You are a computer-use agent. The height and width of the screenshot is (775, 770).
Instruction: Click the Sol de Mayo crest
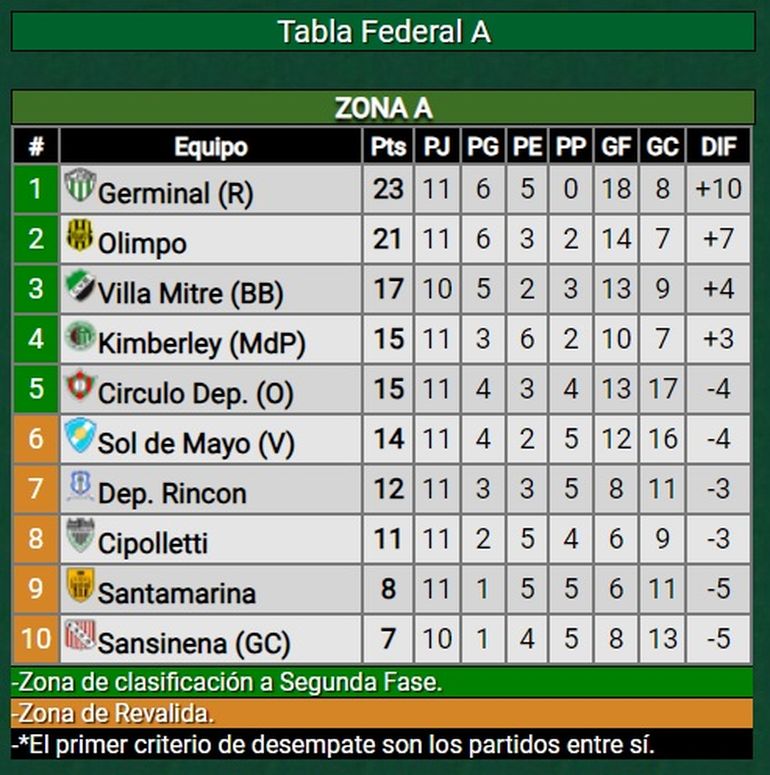pyautogui.click(x=79, y=436)
